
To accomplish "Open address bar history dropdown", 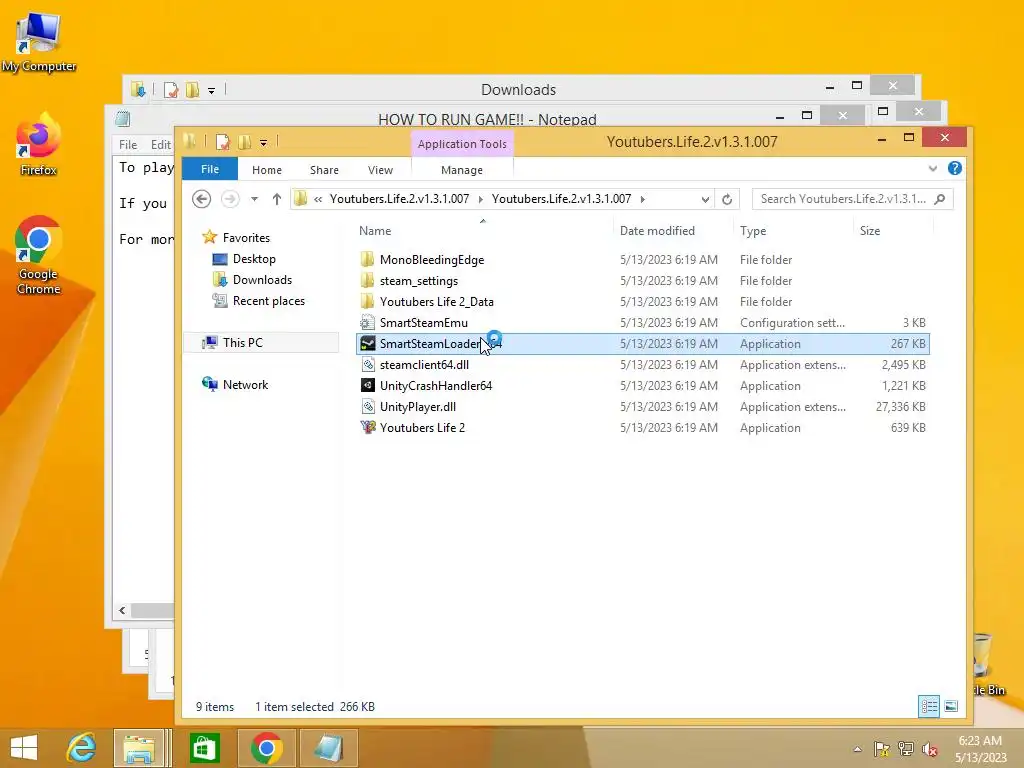I will [x=705, y=199].
